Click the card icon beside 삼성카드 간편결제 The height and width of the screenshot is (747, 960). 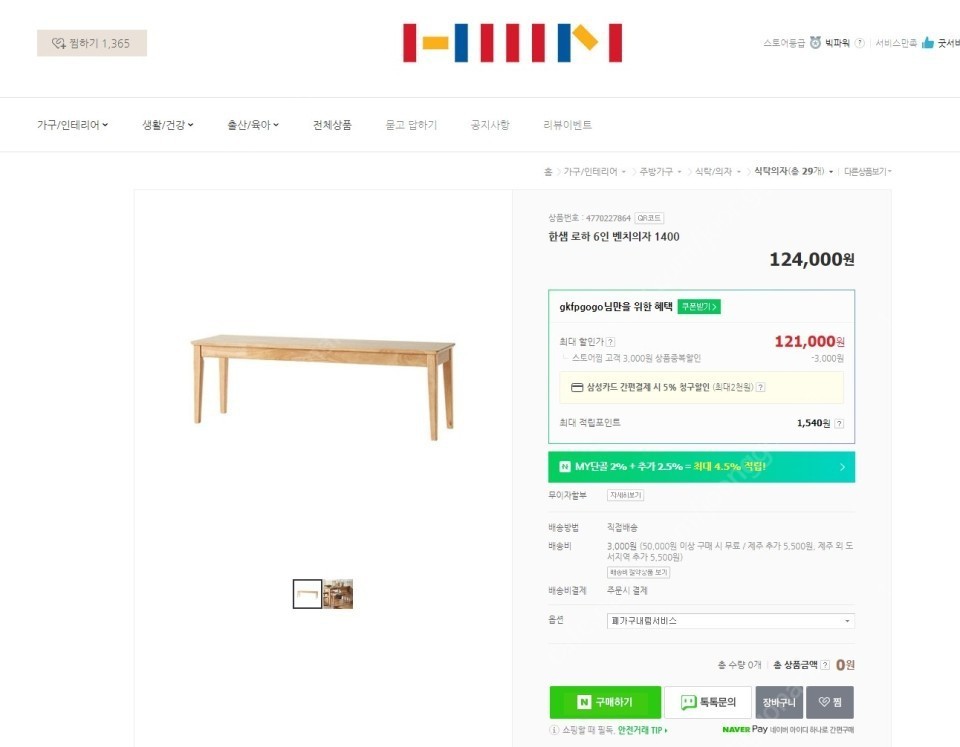(575, 387)
